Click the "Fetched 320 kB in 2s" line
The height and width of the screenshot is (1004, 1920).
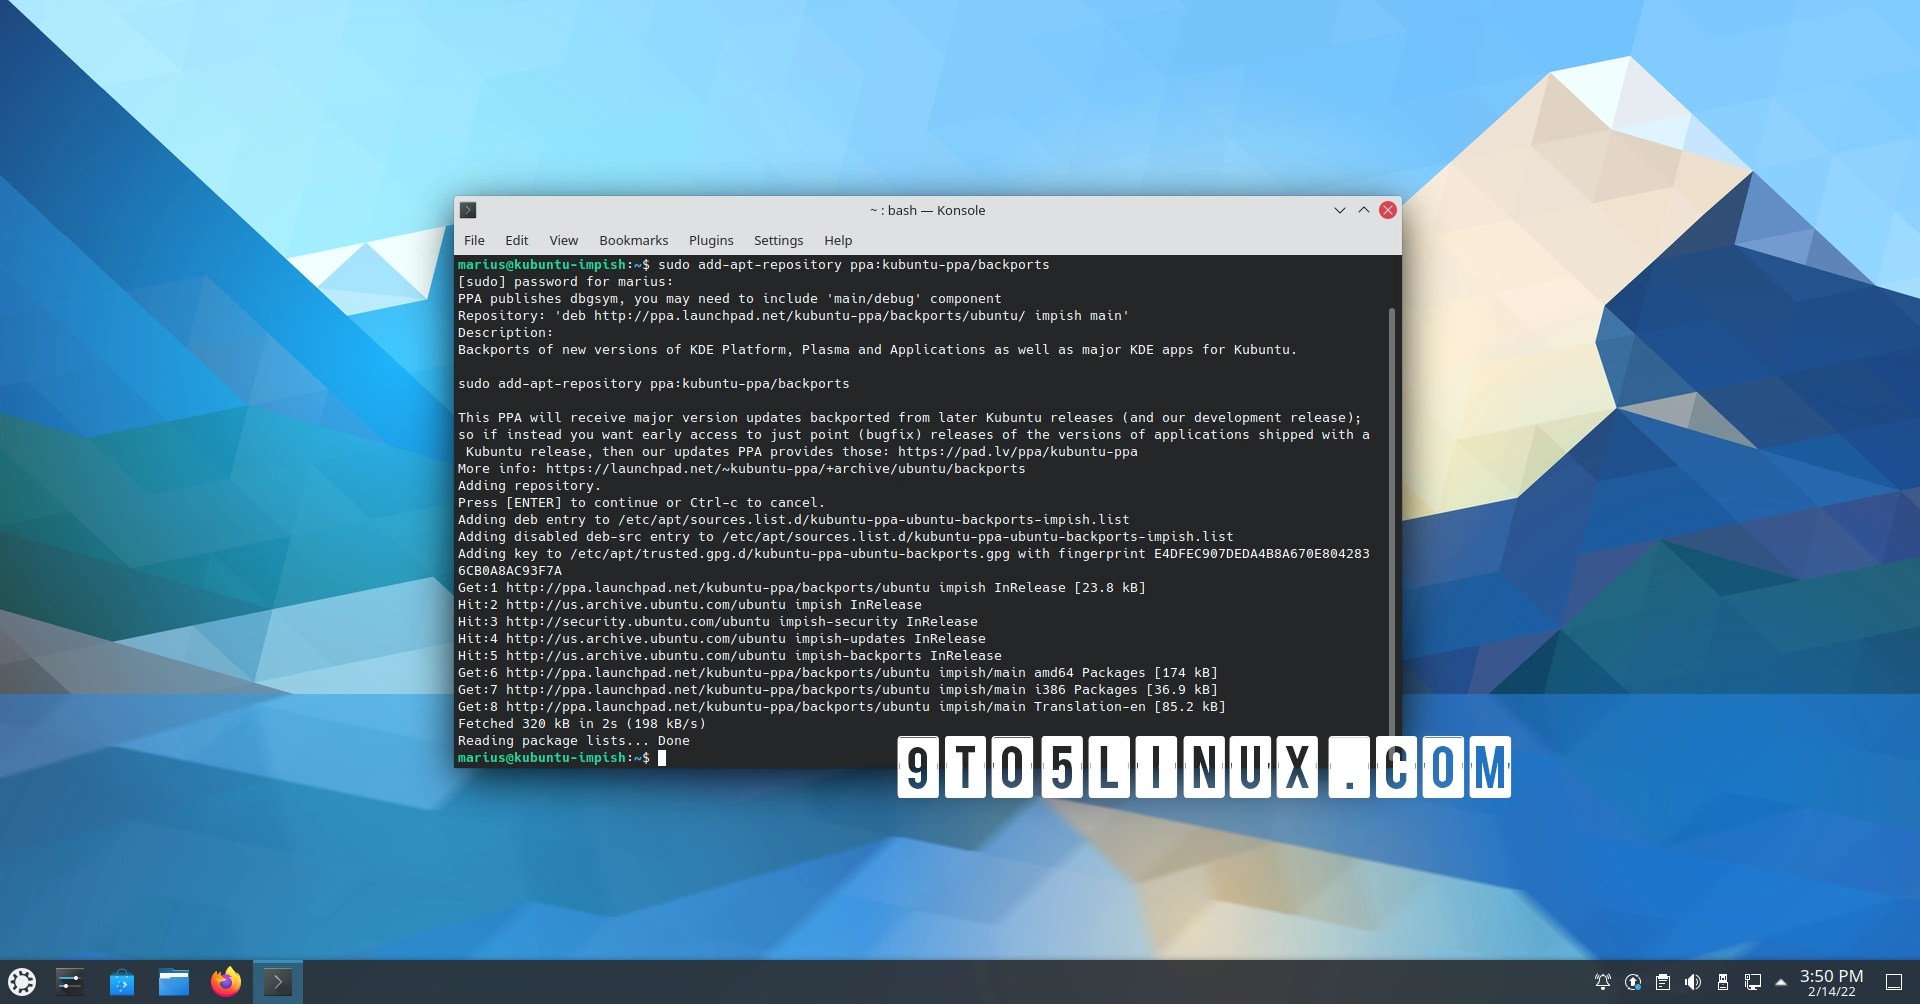582,724
